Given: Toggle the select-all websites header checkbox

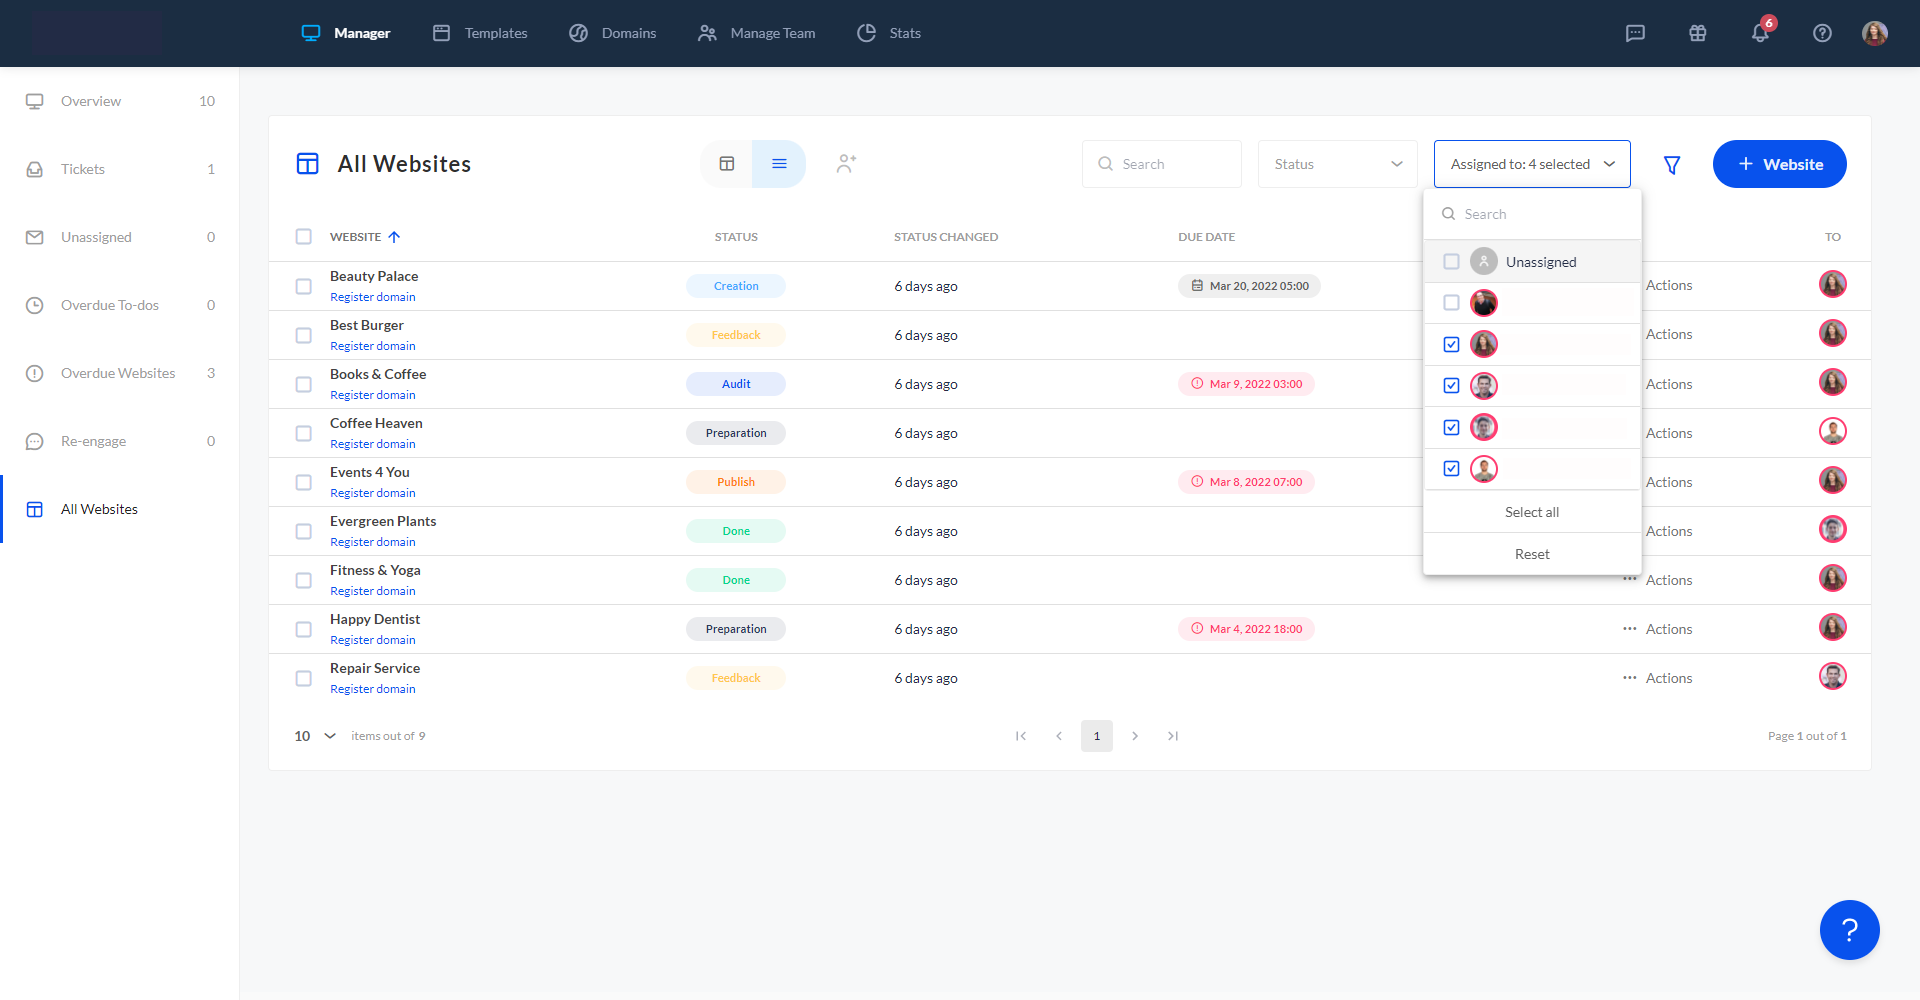Looking at the screenshot, I should 303,237.
